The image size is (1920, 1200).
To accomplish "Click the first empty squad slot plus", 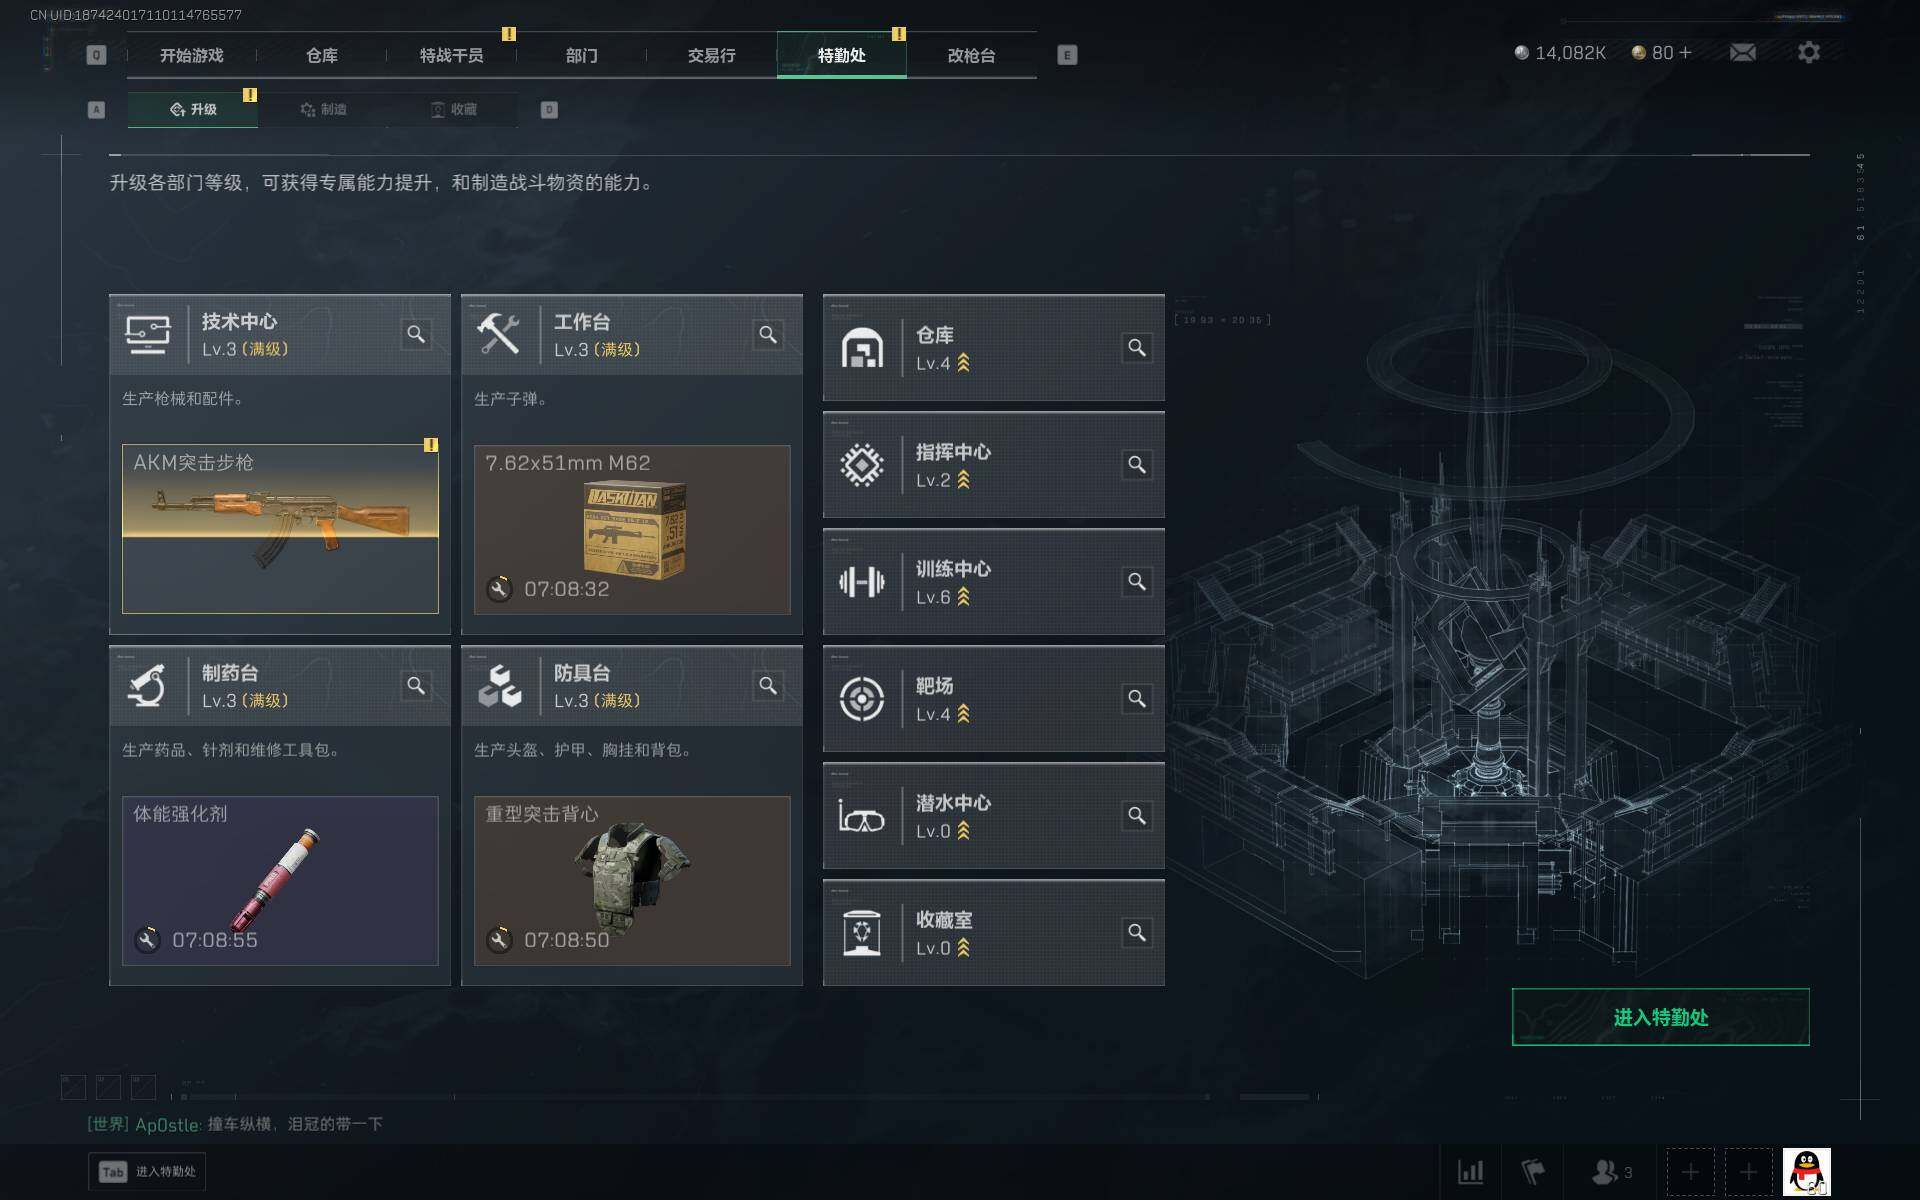I will (1690, 1171).
